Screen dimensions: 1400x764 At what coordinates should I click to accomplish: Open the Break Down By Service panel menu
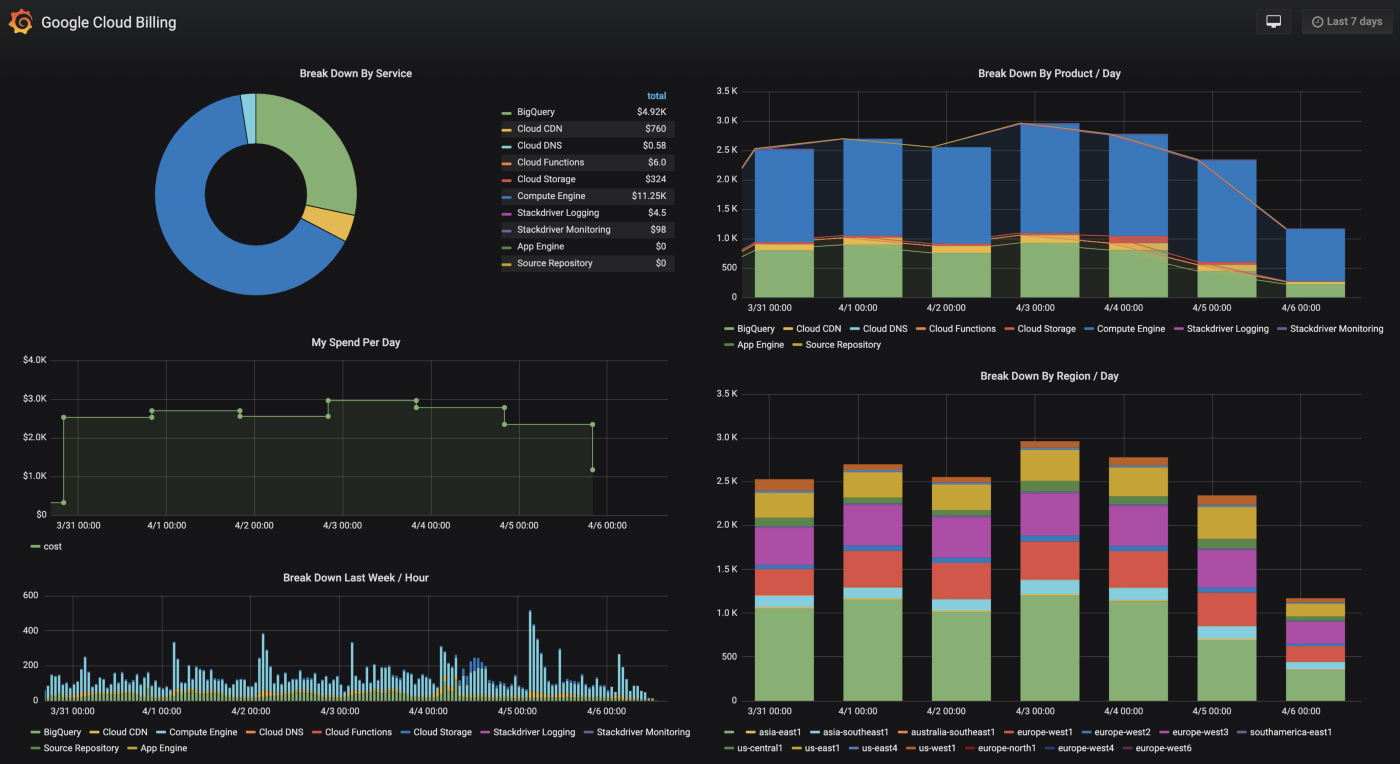tap(356, 72)
